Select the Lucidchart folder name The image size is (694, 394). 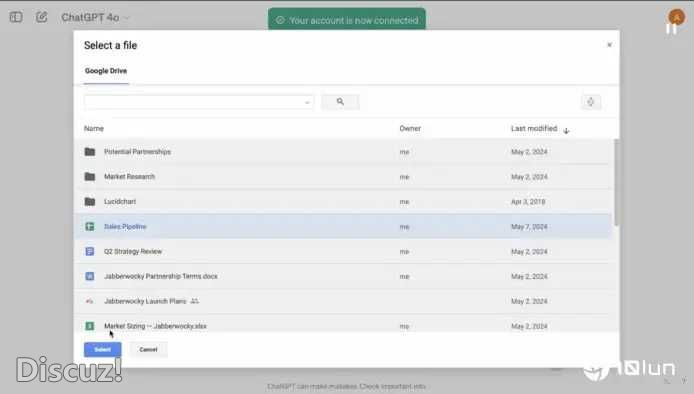click(120, 201)
